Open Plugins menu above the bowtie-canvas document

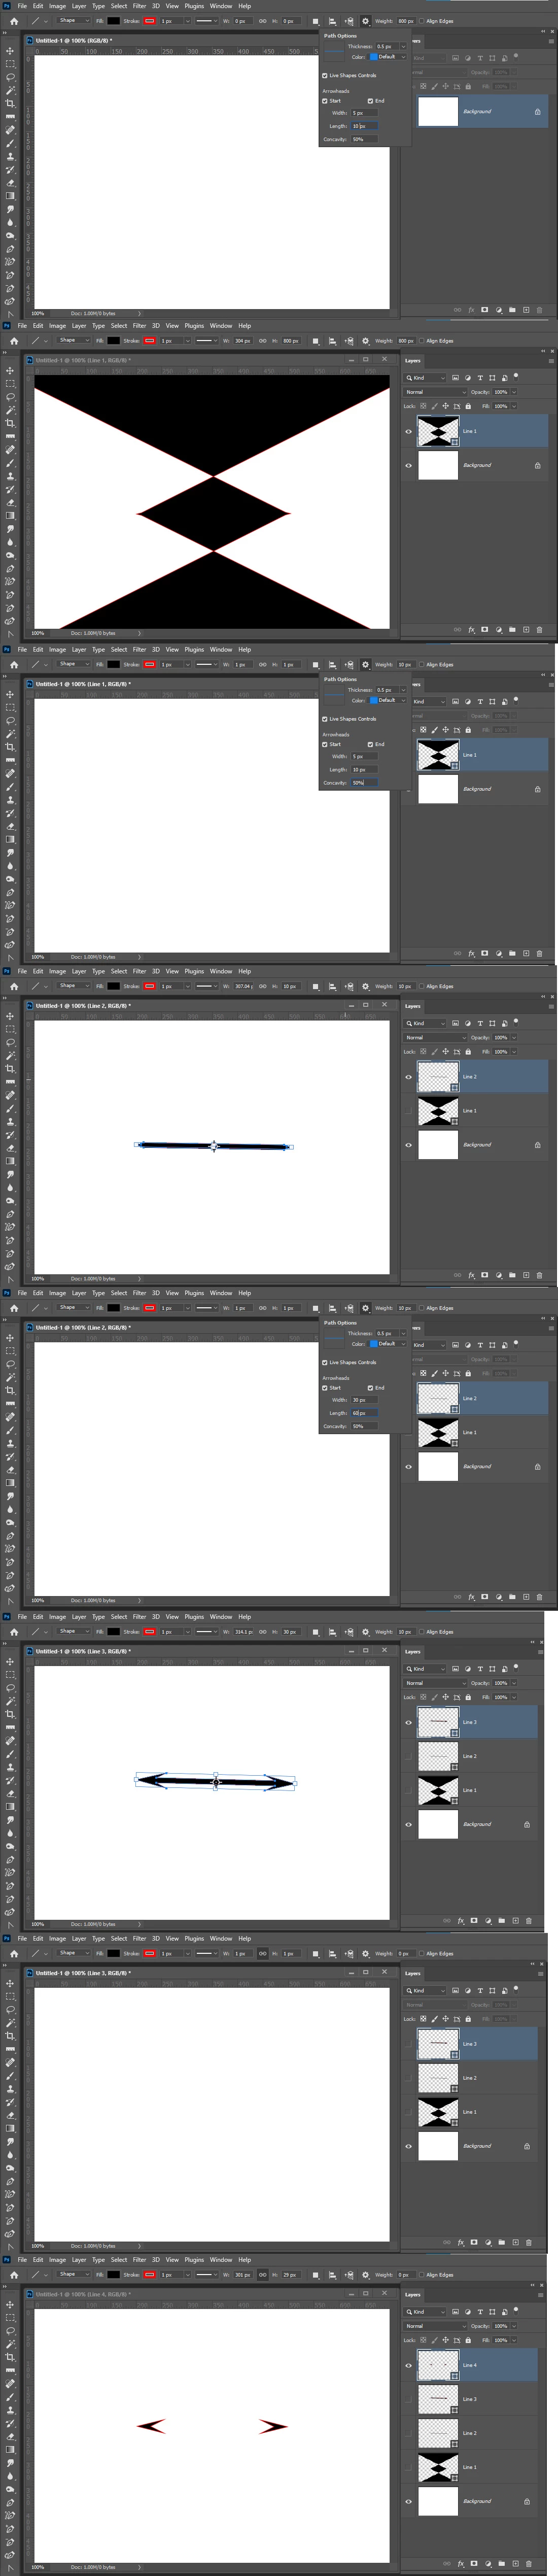click(194, 326)
